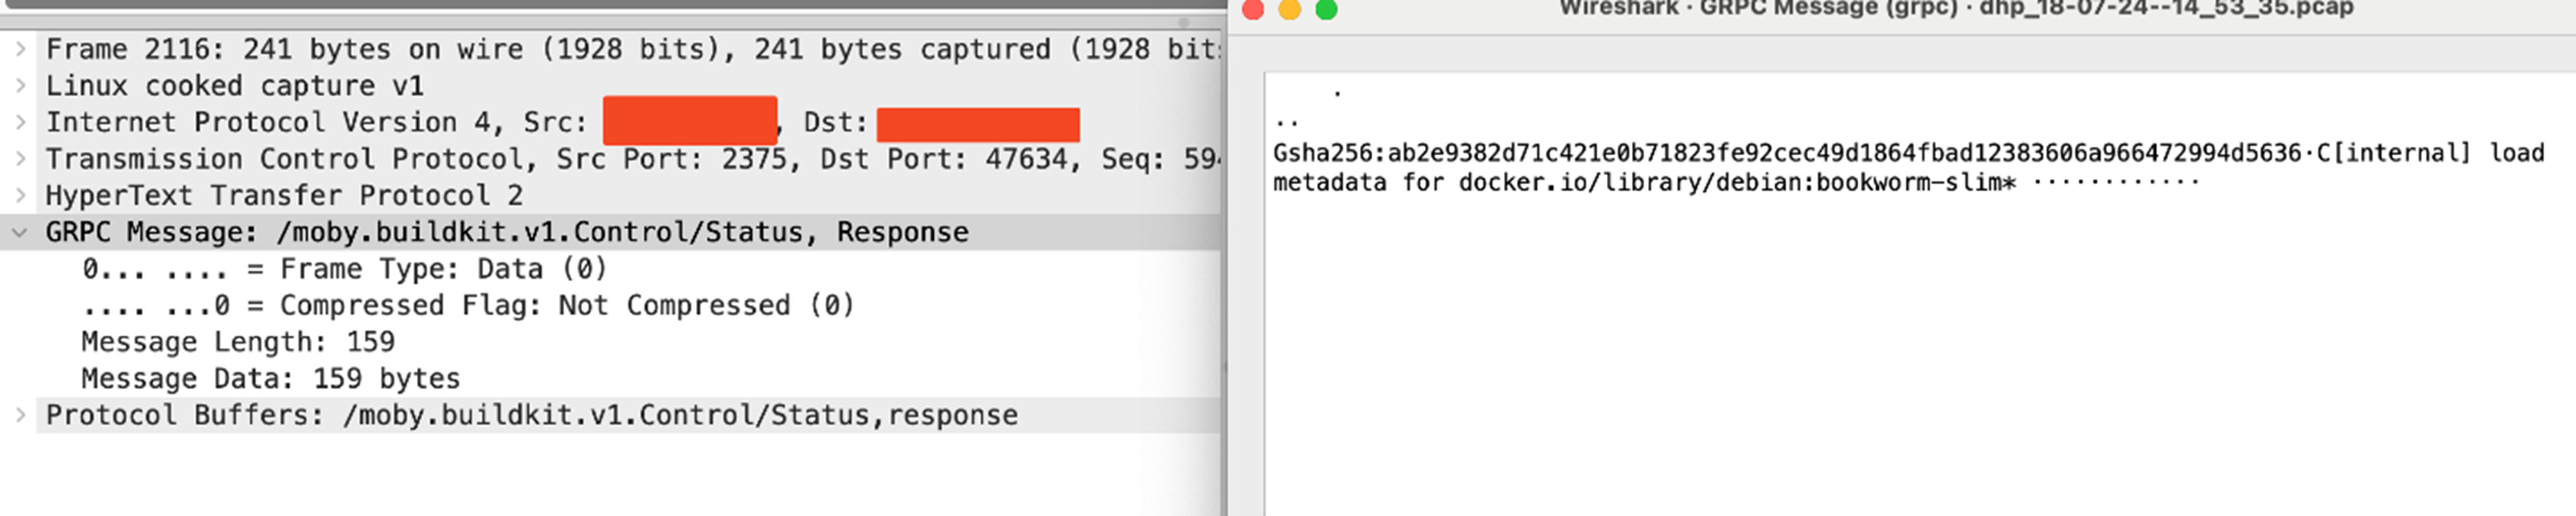Screen dimensions: 2576x516
Task: Select the GRPC Message Control/Status row
Action: pos(506,232)
